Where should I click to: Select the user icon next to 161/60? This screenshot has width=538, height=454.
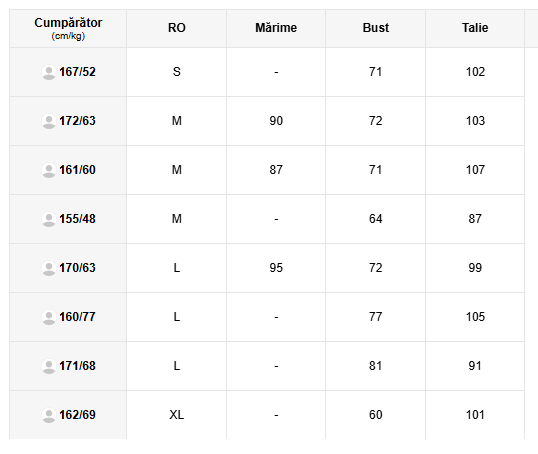tap(49, 170)
